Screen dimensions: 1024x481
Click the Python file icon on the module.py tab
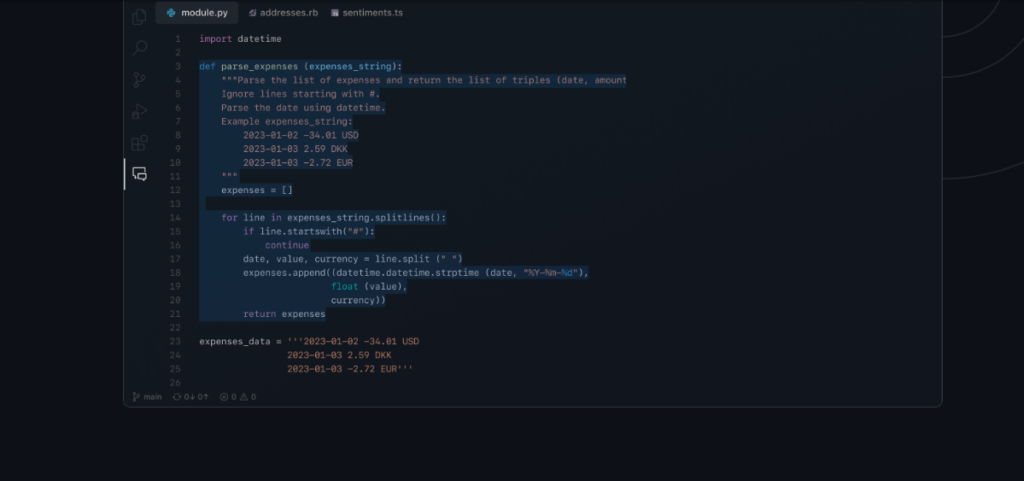tap(171, 12)
